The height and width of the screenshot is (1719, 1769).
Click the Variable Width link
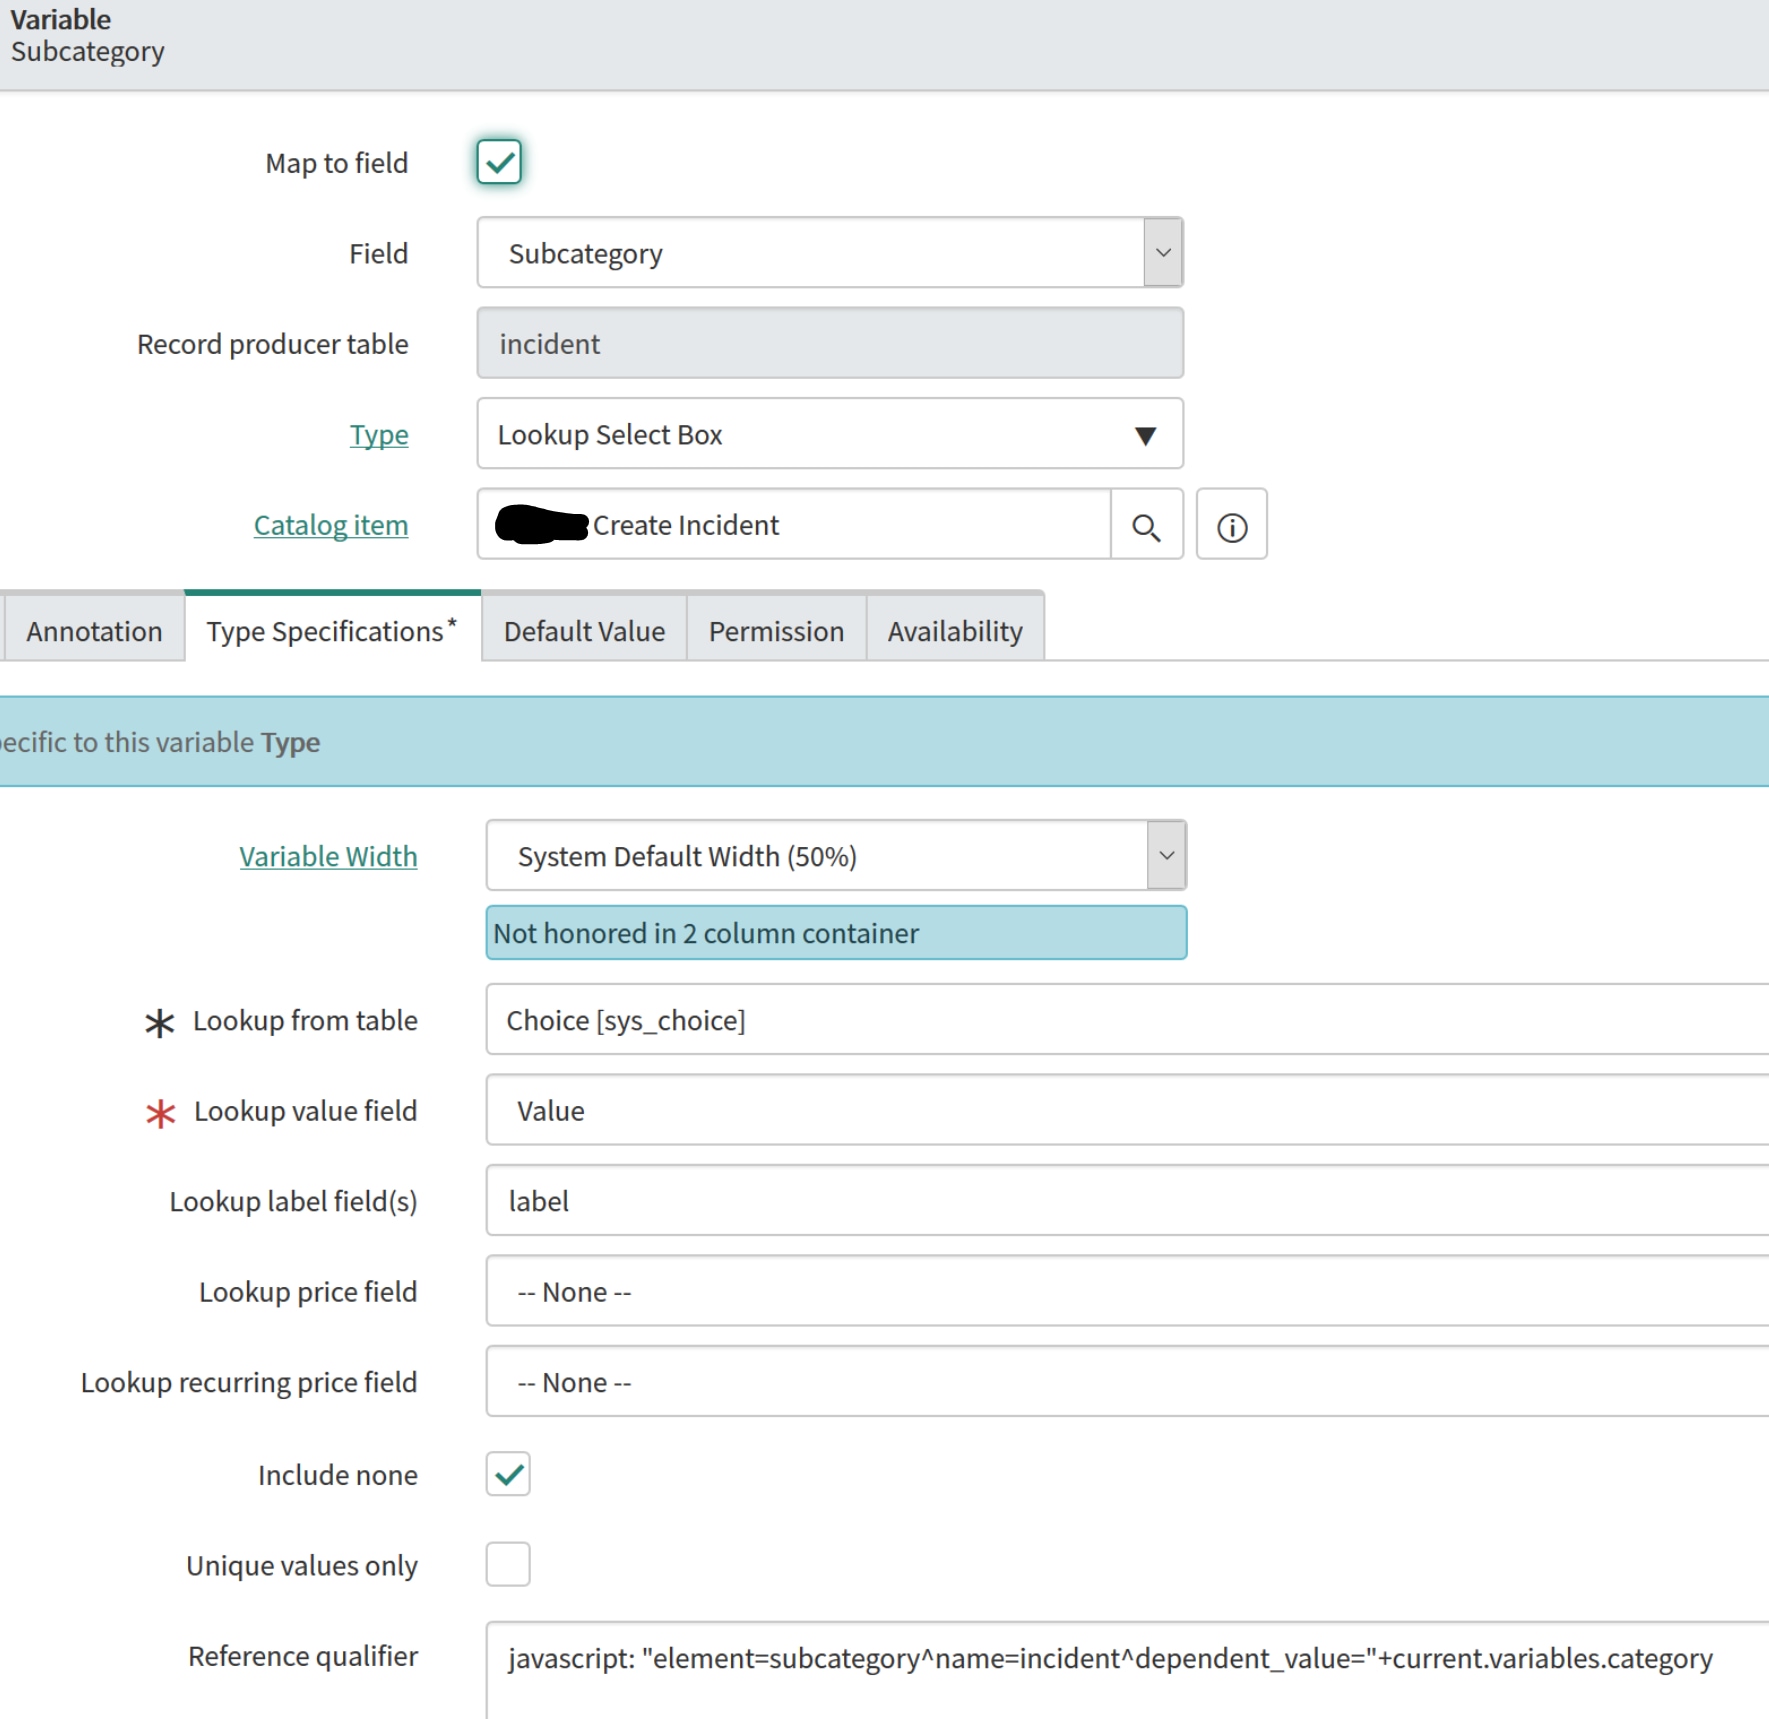coord(328,856)
